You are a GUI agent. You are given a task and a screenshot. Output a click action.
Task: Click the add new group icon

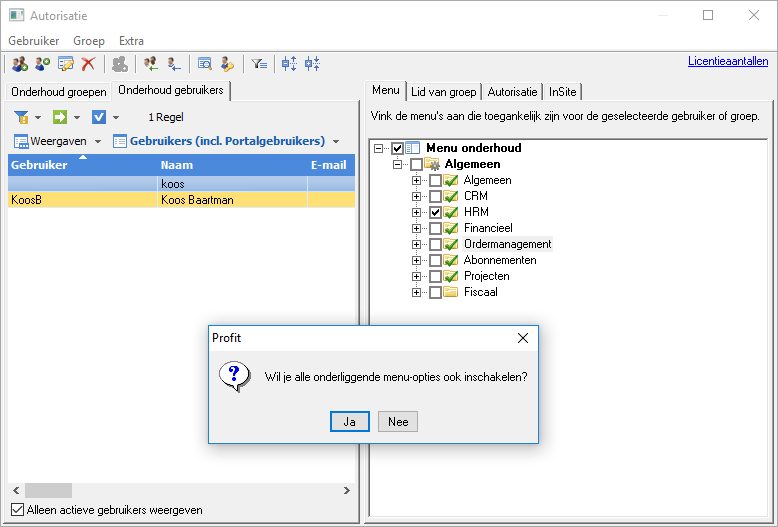click(x=20, y=64)
